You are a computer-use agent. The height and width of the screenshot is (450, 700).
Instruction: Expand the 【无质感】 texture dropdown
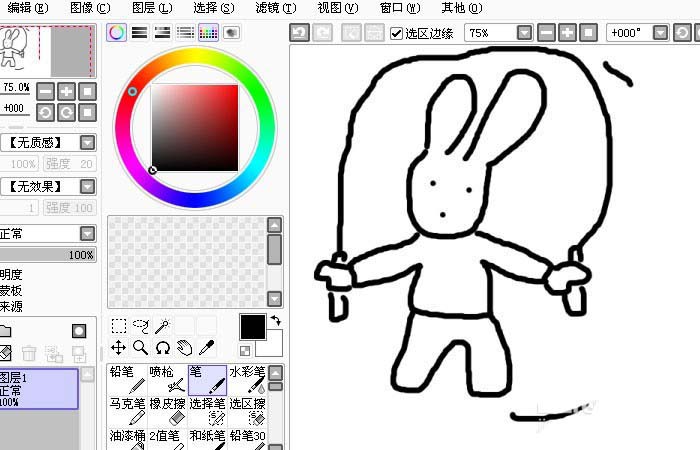[x=88, y=143]
